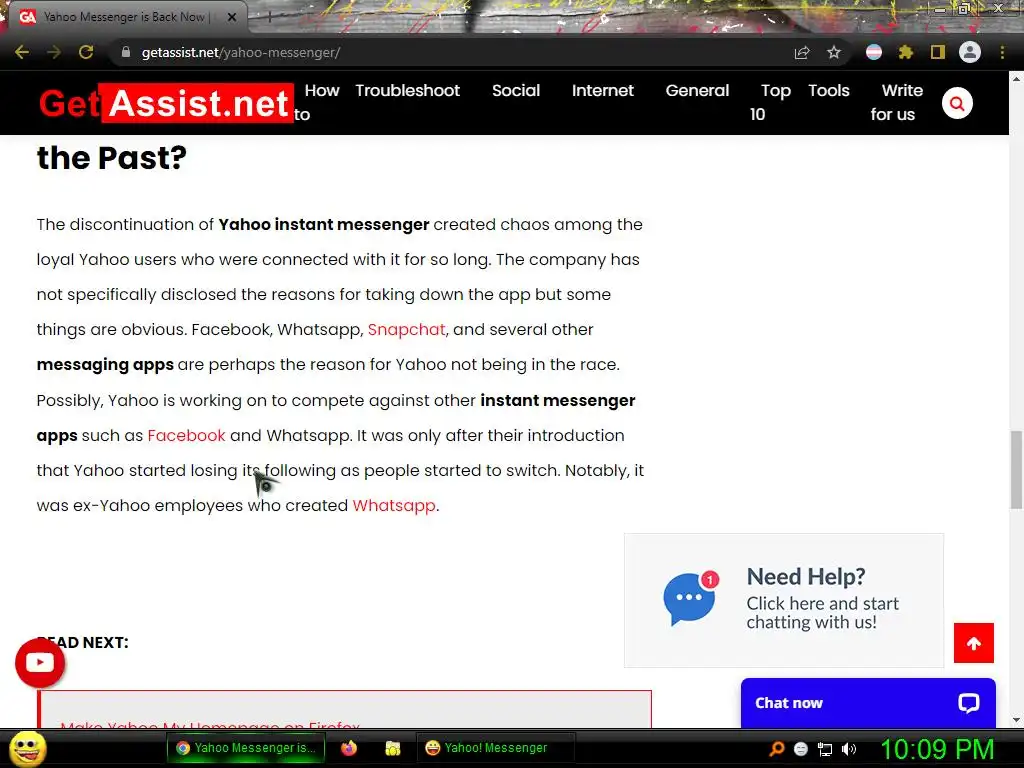Click the red YouTube floating button

pyautogui.click(x=40, y=663)
